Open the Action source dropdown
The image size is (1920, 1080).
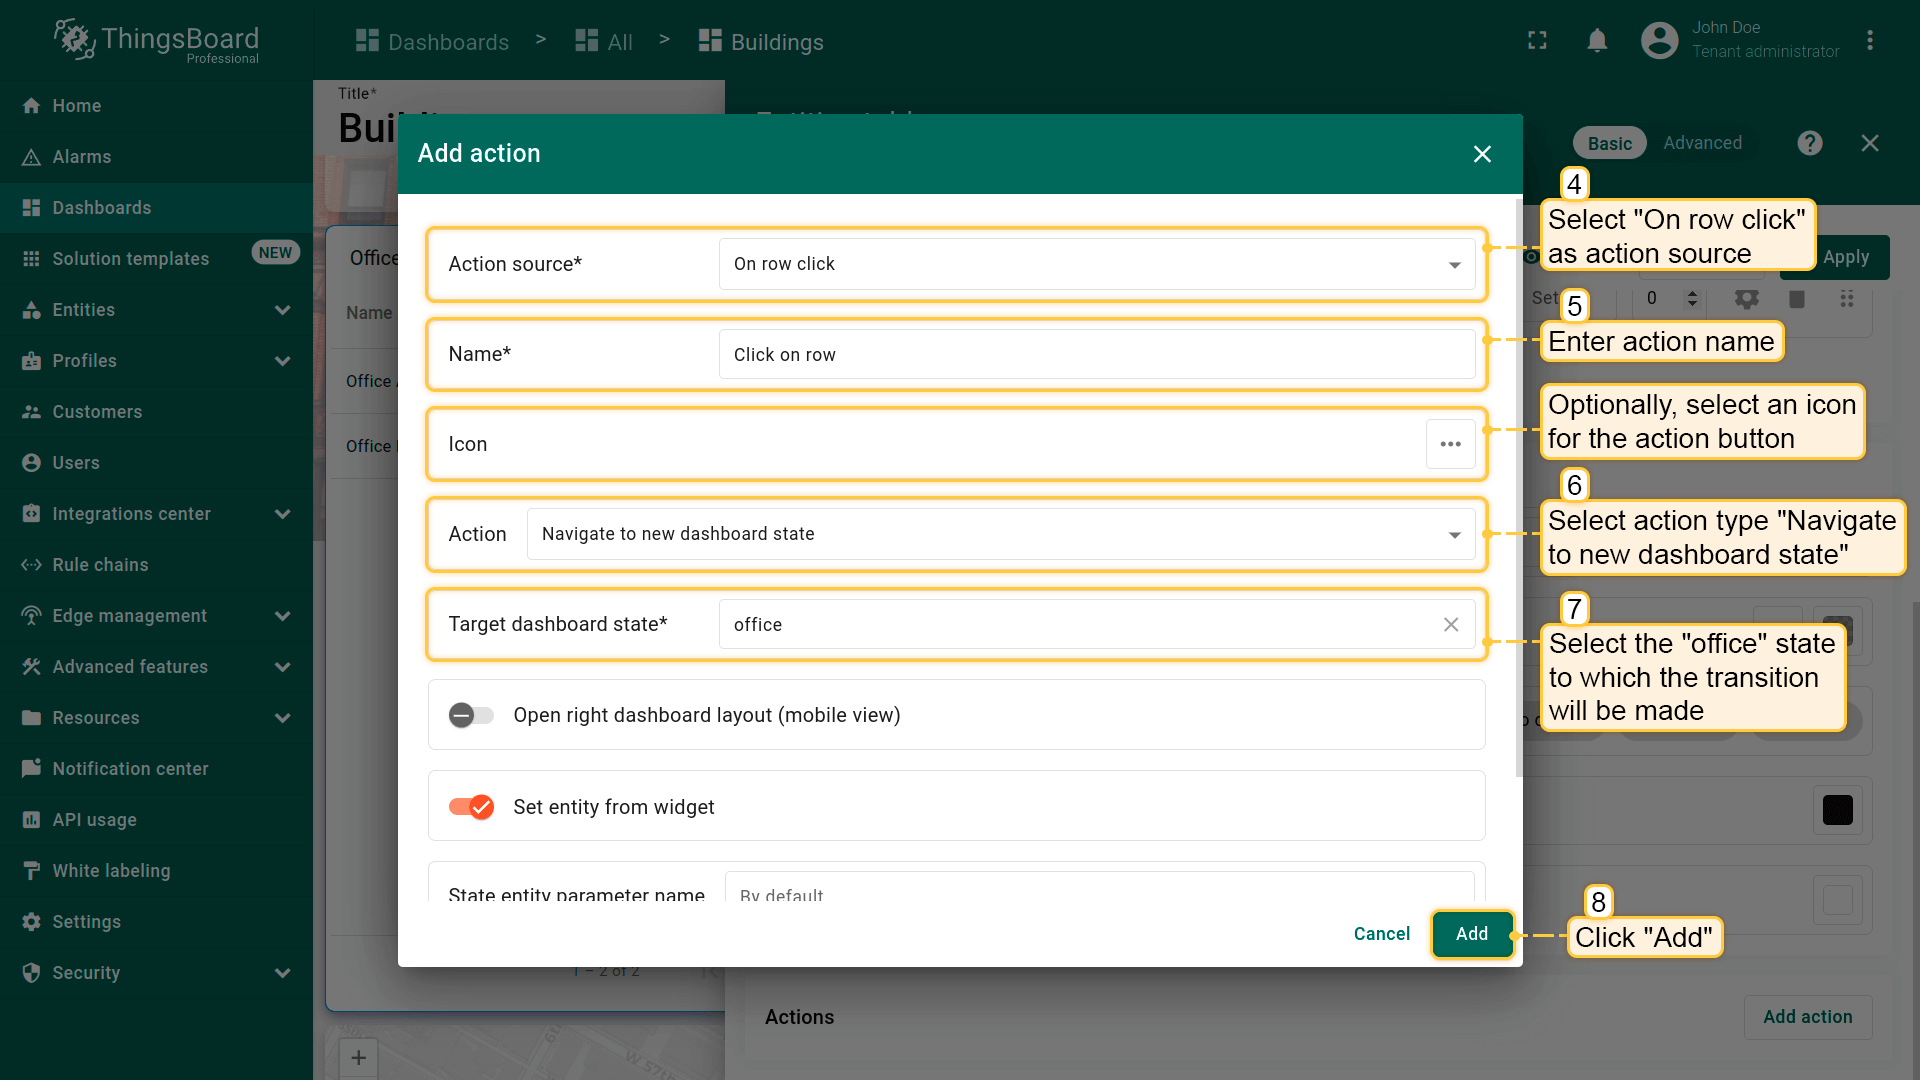[1096, 264]
